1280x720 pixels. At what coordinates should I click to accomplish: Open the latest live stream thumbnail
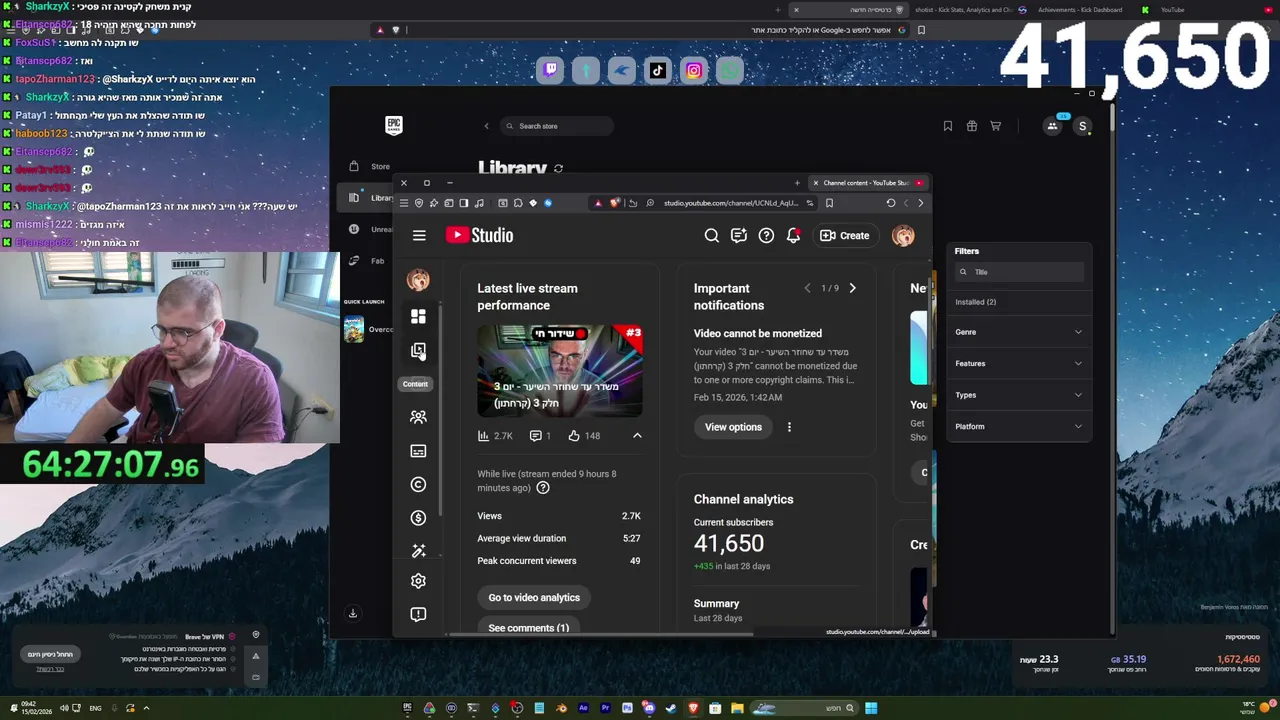click(560, 370)
